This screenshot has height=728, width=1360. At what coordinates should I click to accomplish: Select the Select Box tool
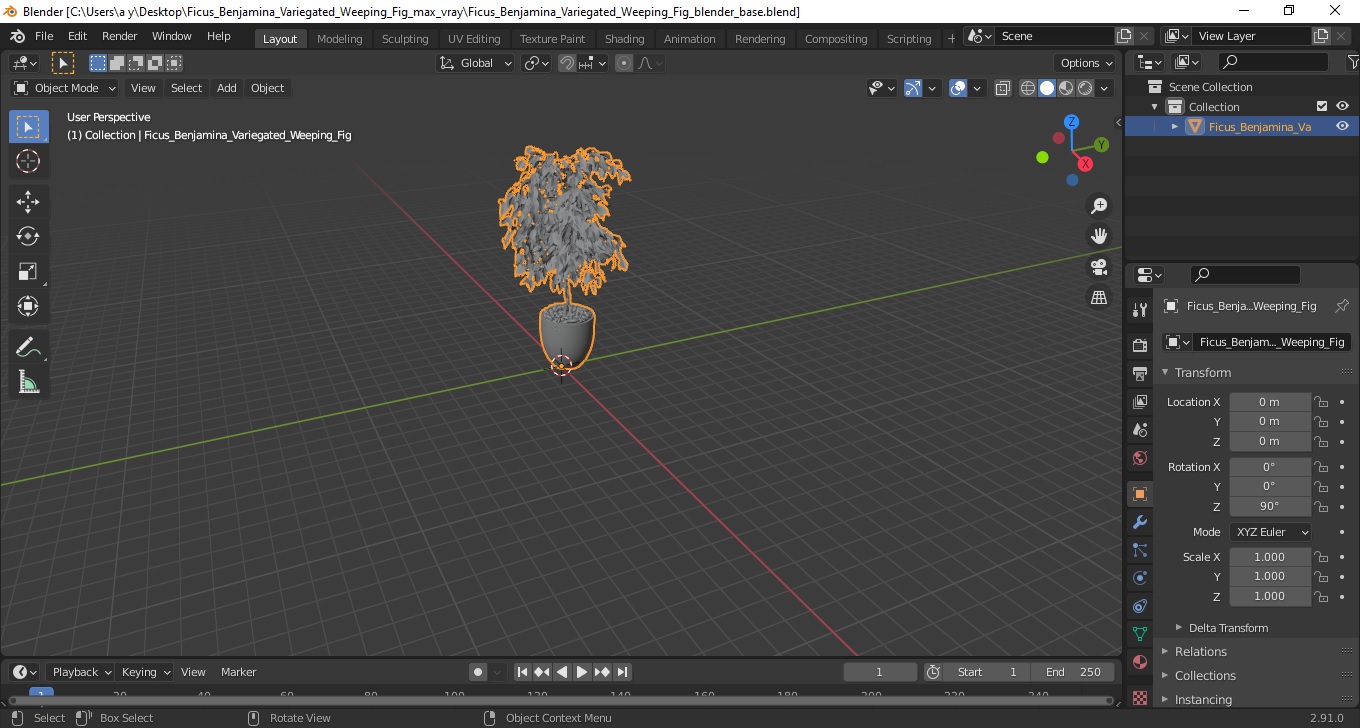click(28, 127)
